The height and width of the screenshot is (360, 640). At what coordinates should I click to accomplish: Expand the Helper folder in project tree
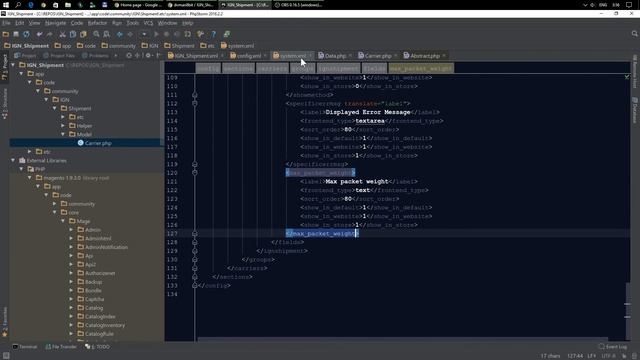pyautogui.click(x=63, y=126)
